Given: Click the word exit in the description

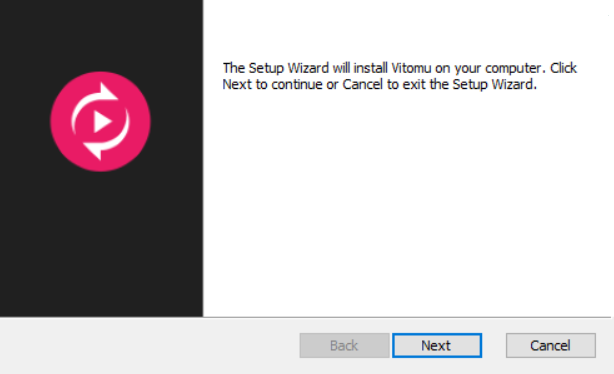Looking at the screenshot, I should pos(414,85).
